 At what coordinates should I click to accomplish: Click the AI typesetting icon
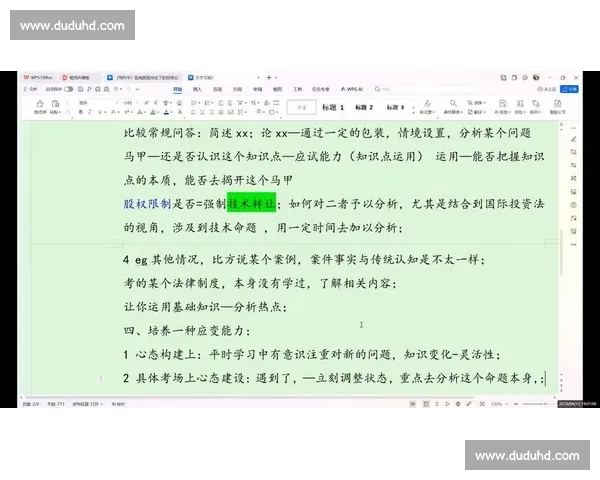[x=502, y=103]
